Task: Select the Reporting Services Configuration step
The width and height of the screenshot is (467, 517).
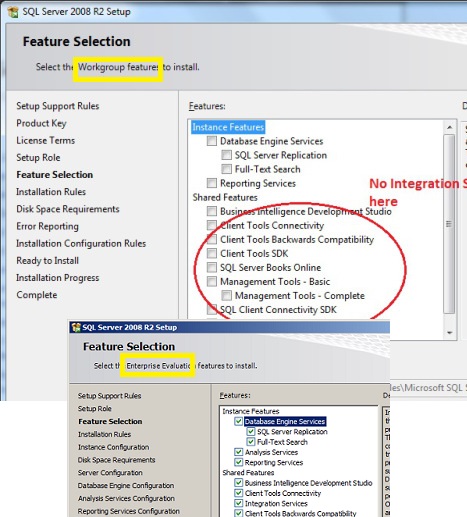Action: [128, 511]
